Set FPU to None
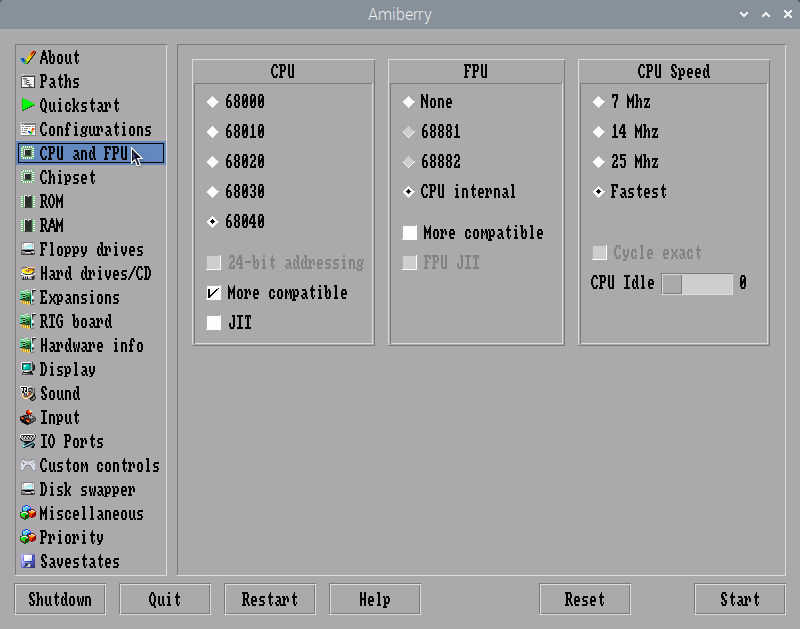The height and width of the screenshot is (629, 800). [x=428, y=102]
